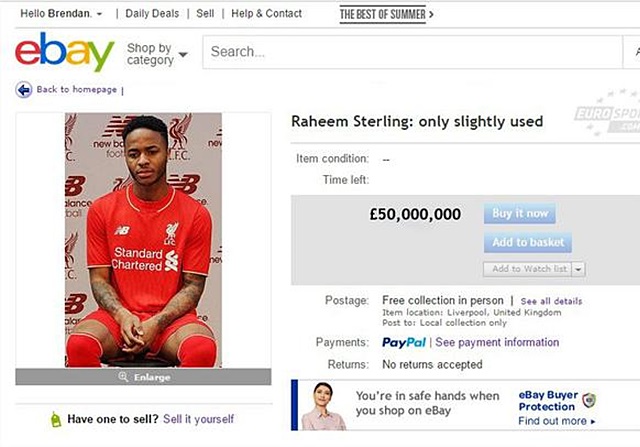
Task: Expand the Add to Watch list arrow
Action: (x=579, y=269)
